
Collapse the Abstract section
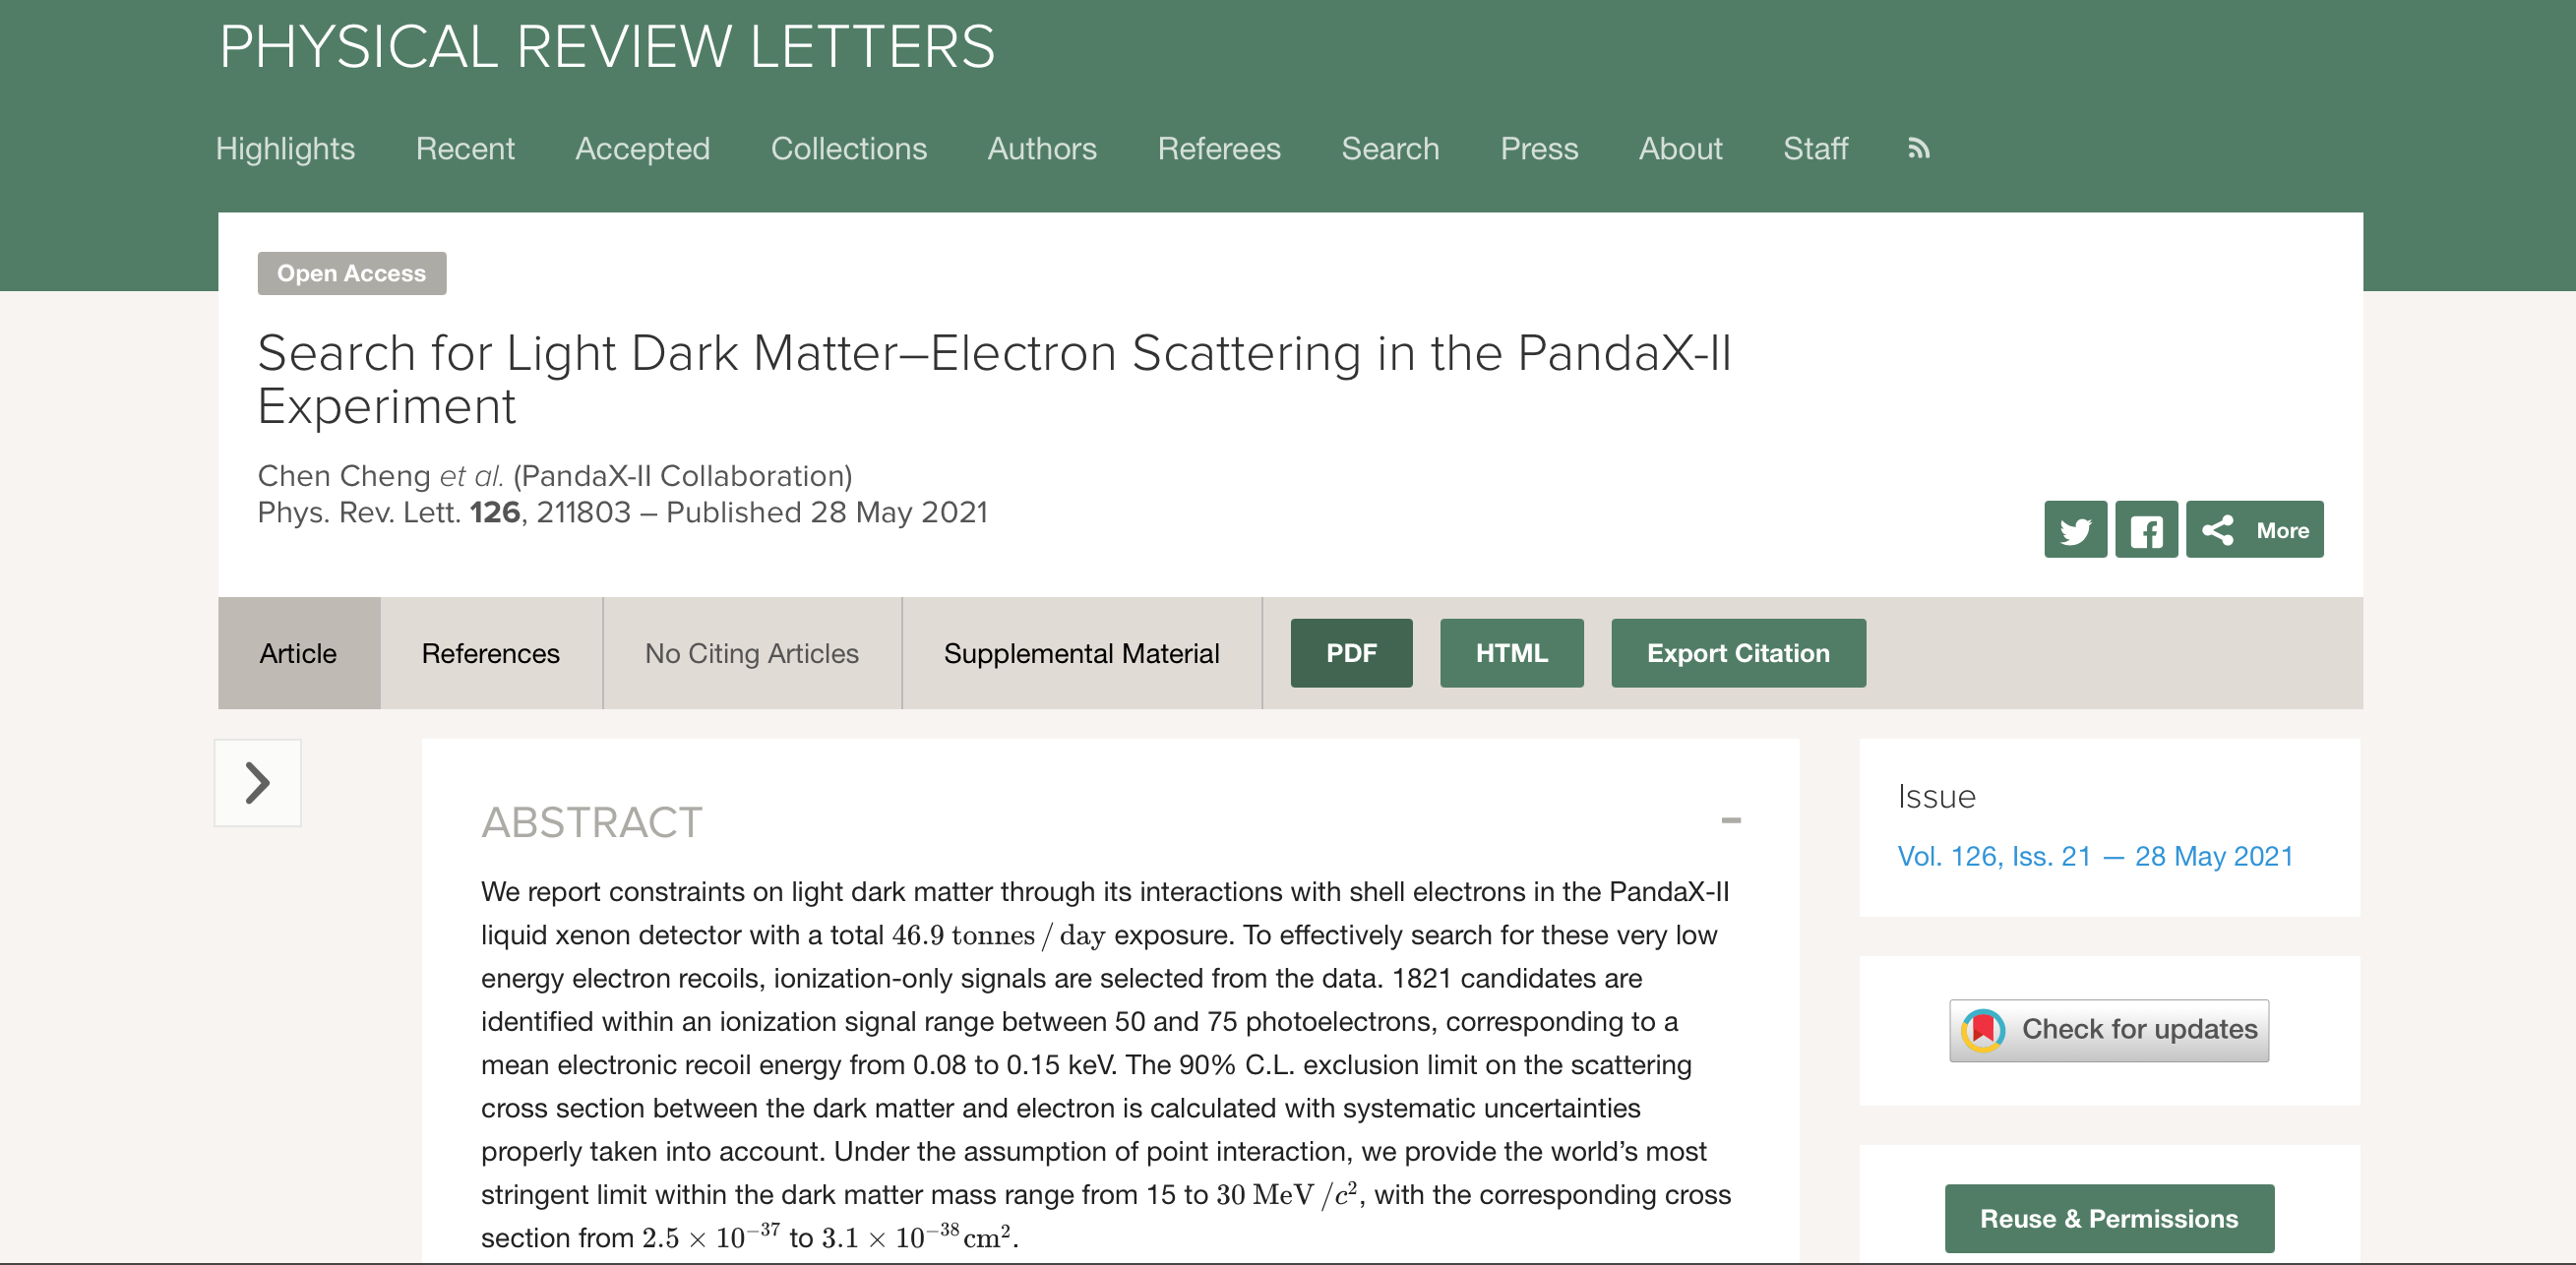coord(1731,821)
